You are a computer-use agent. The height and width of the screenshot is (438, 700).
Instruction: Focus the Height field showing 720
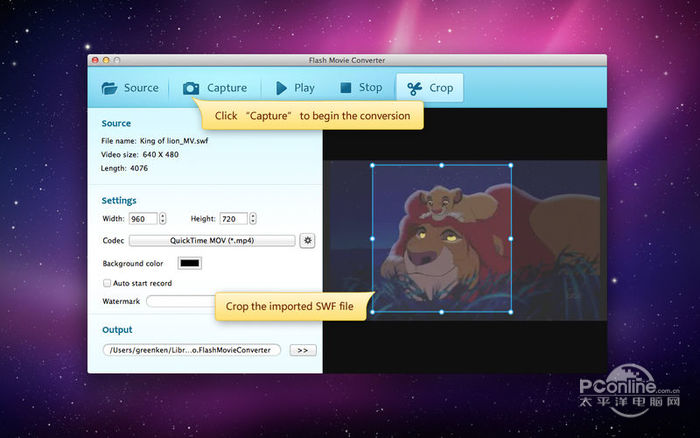(233, 219)
